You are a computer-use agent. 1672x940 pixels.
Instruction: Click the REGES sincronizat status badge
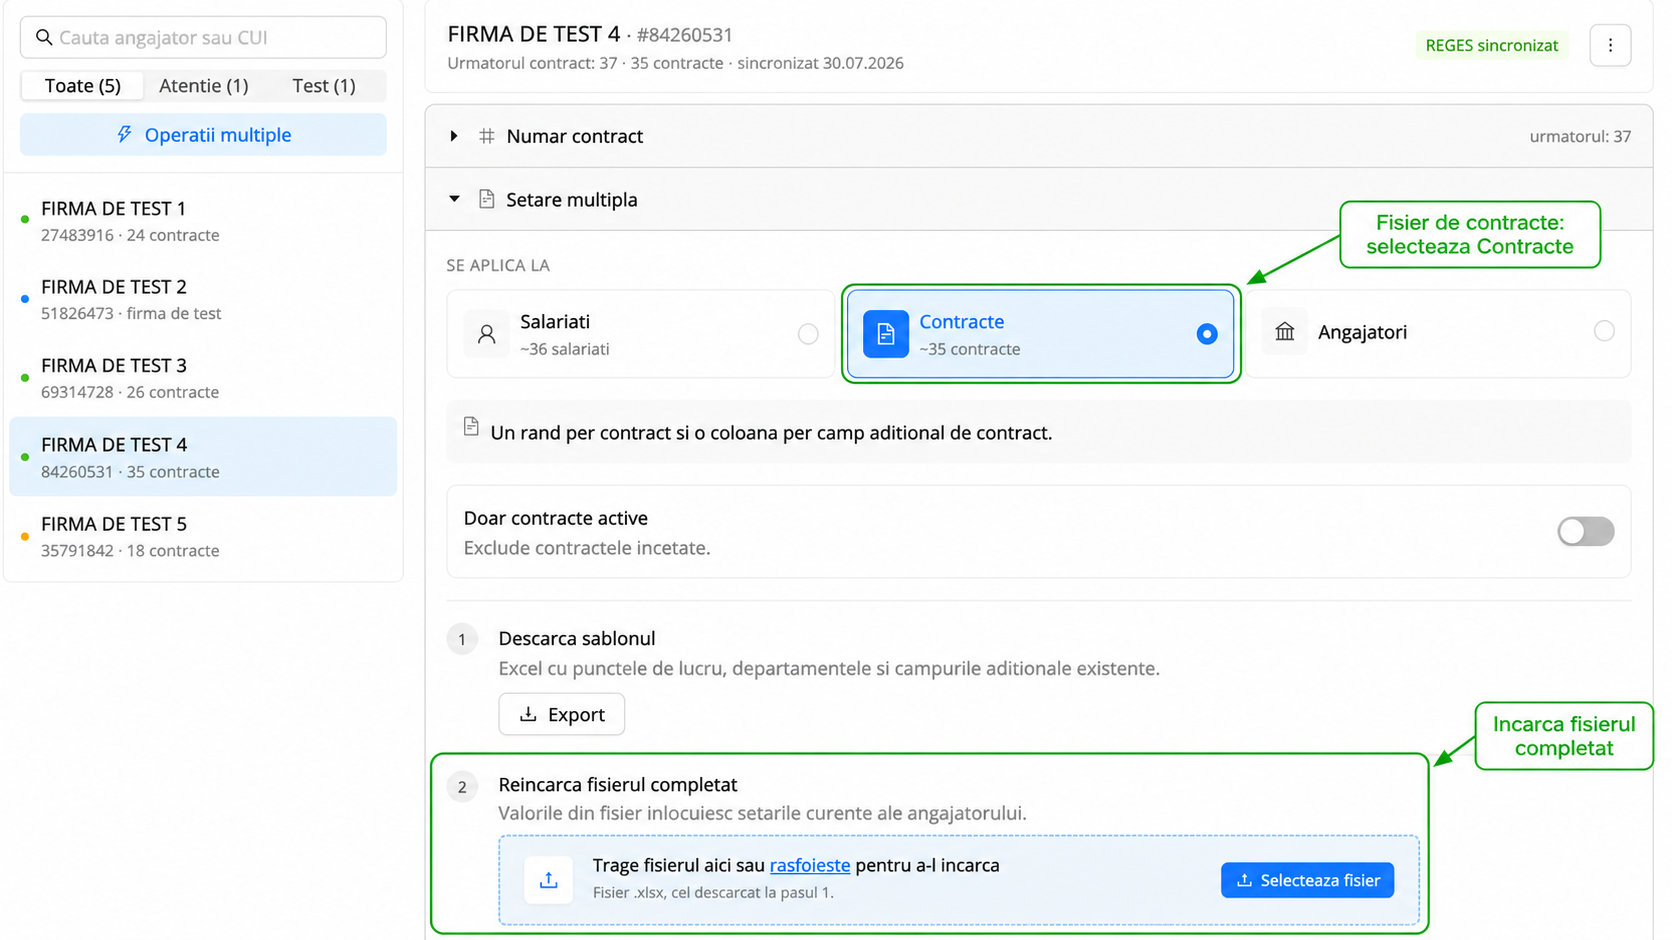(1492, 45)
